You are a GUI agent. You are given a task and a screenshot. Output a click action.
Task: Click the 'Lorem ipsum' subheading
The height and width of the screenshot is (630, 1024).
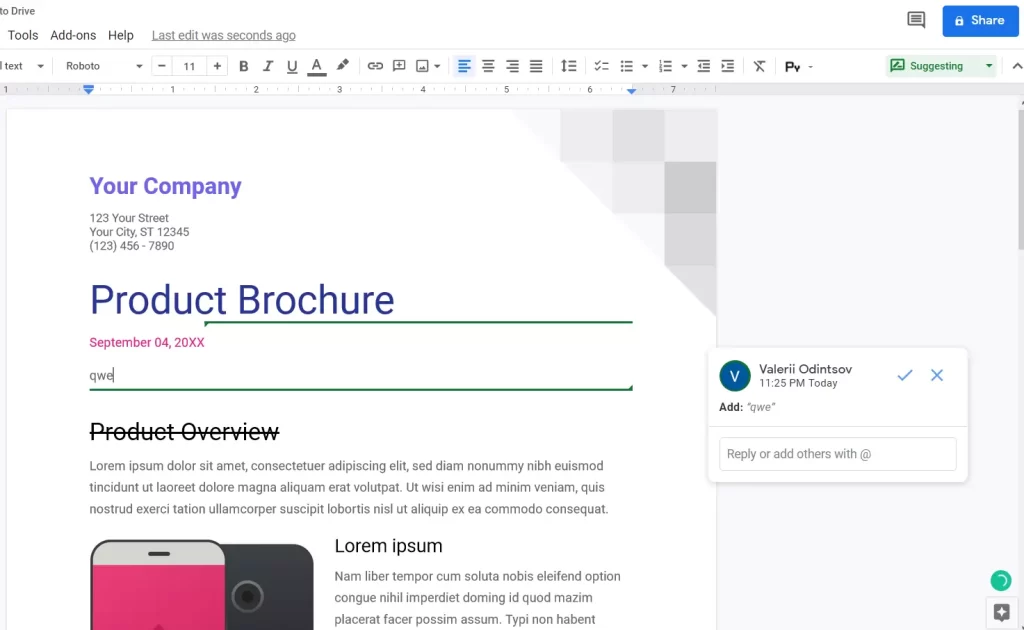[x=389, y=546]
